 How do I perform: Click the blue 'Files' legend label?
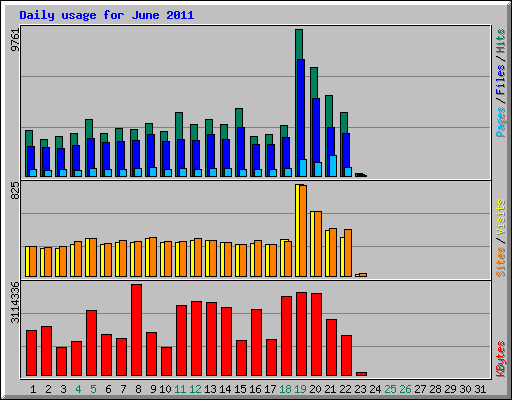click(x=501, y=80)
